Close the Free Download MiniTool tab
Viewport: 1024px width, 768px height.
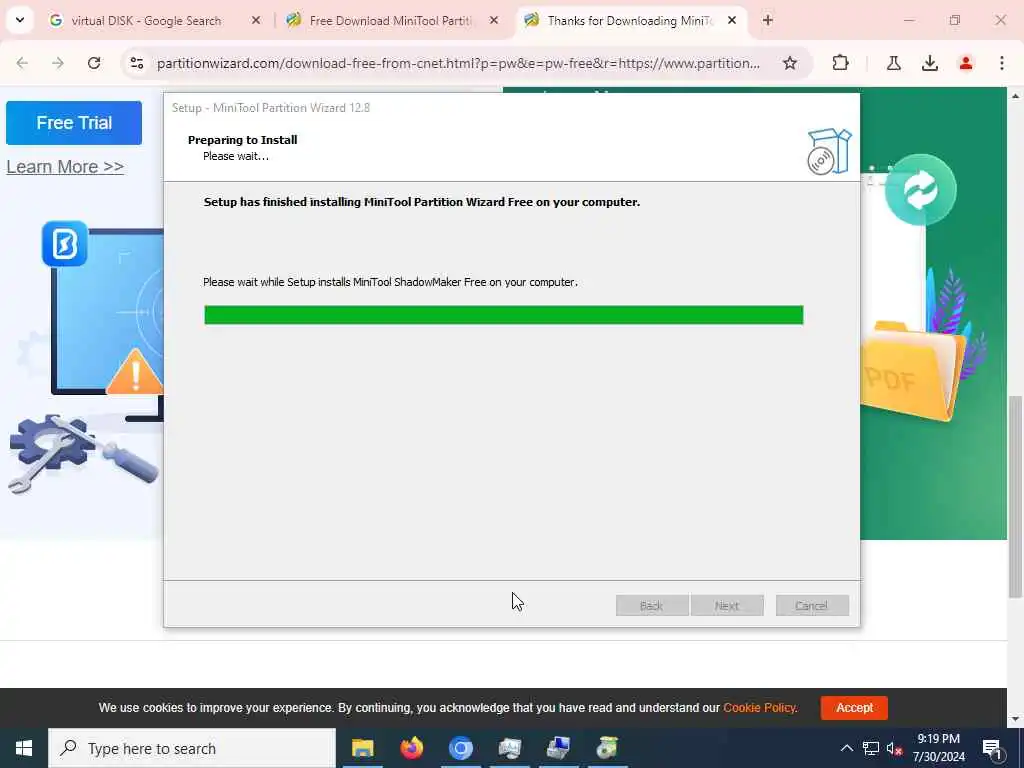(x=494, y=21)
